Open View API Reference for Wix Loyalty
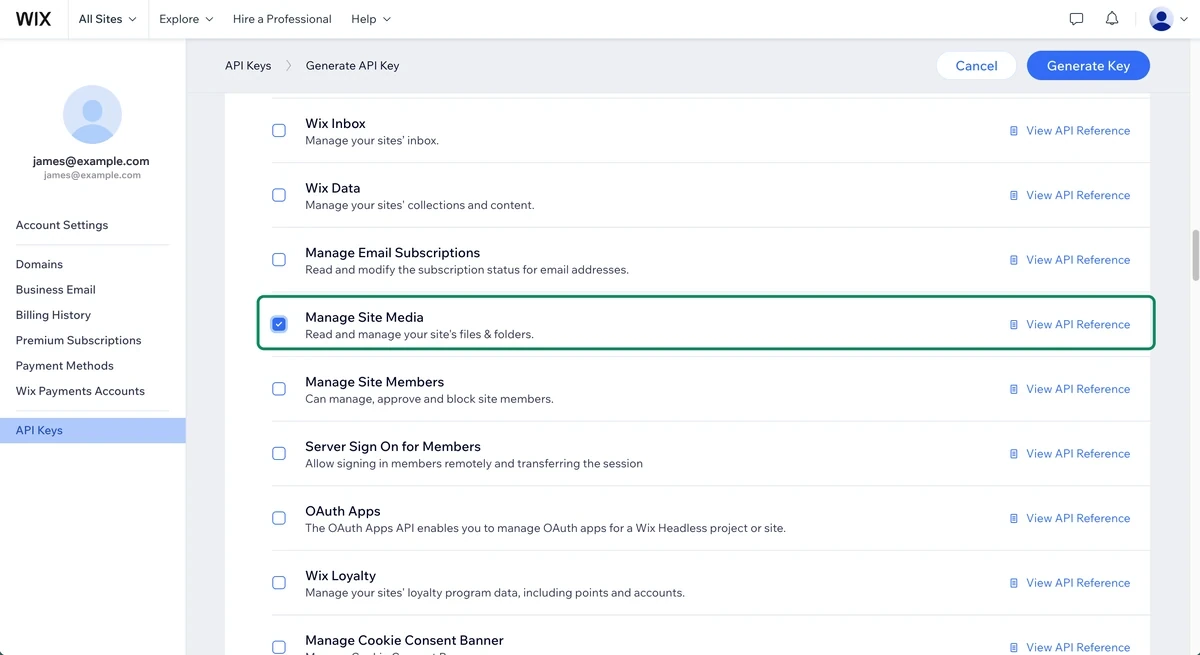This screenshot has height=655, width=1200. click(x=1078, y=583)
